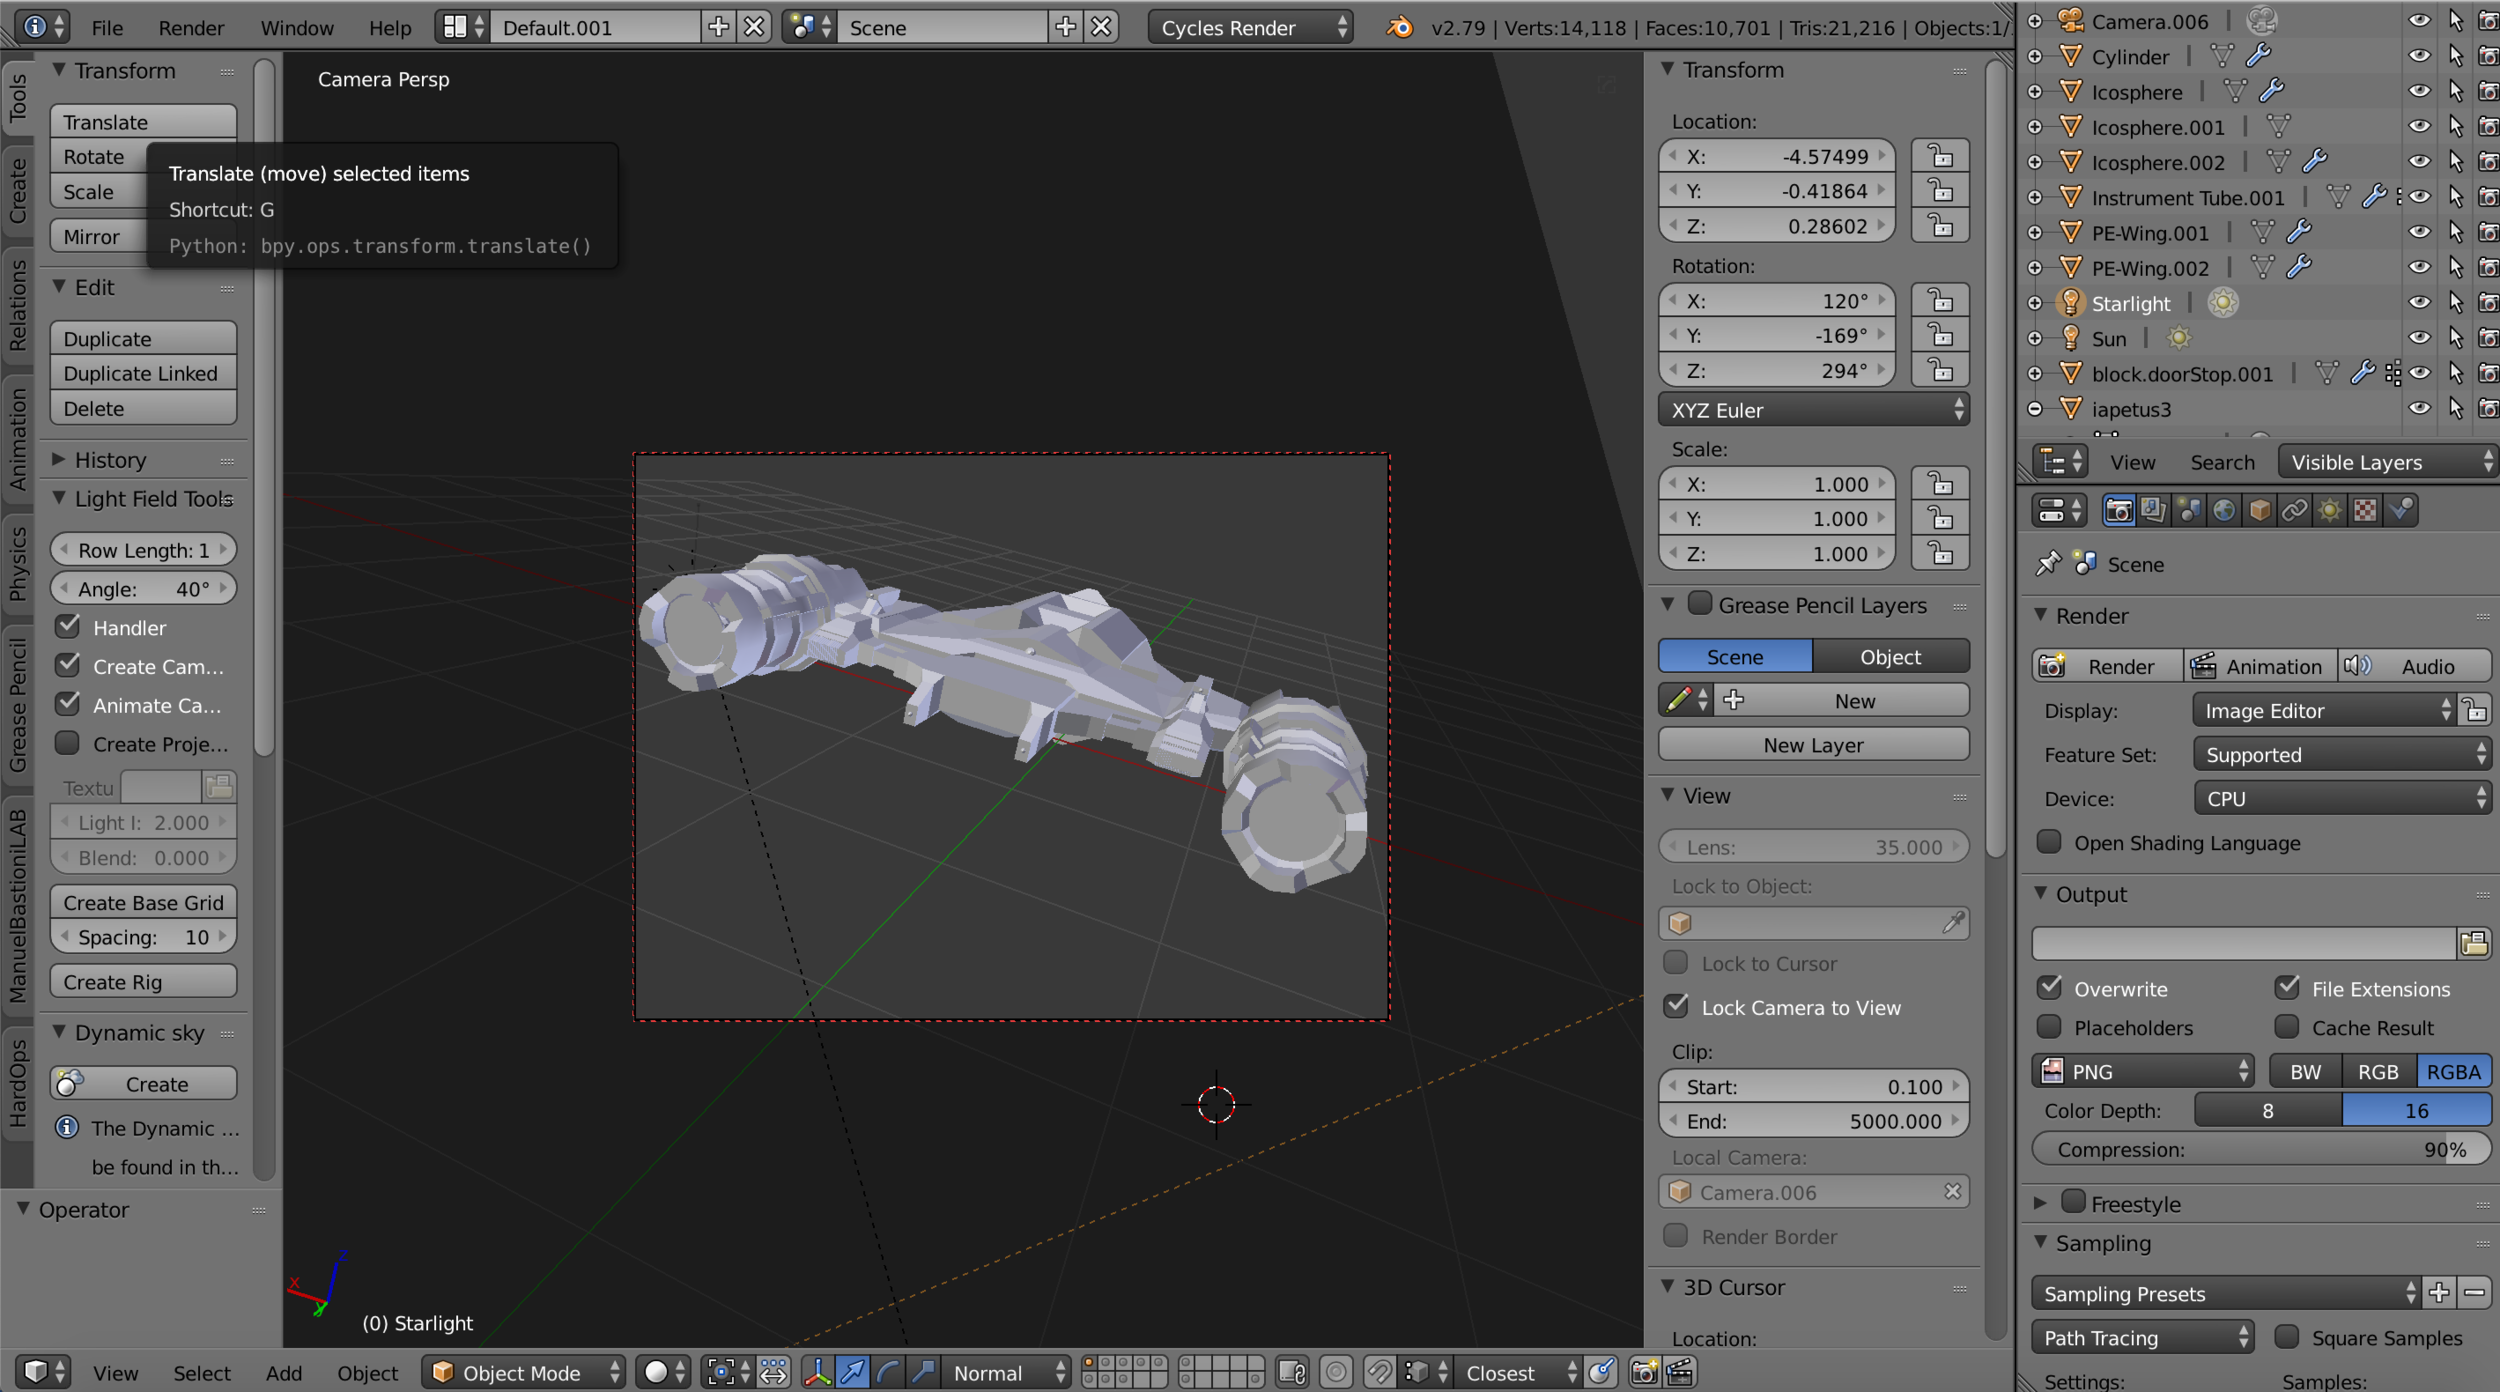Image resolution: width=2500 pixels, height=1392 pixels.
Task: Click the output path folder browse icon
Action: click(2474, 943)
